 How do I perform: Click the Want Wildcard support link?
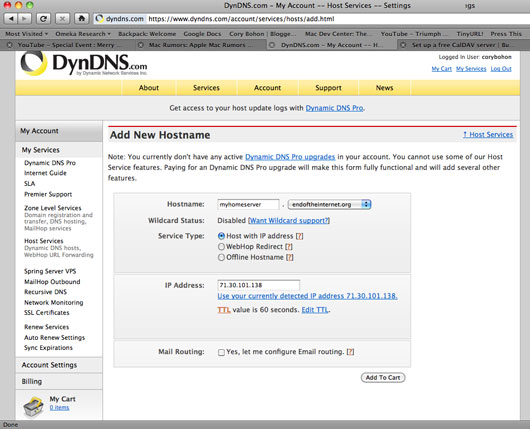(289, 220)
